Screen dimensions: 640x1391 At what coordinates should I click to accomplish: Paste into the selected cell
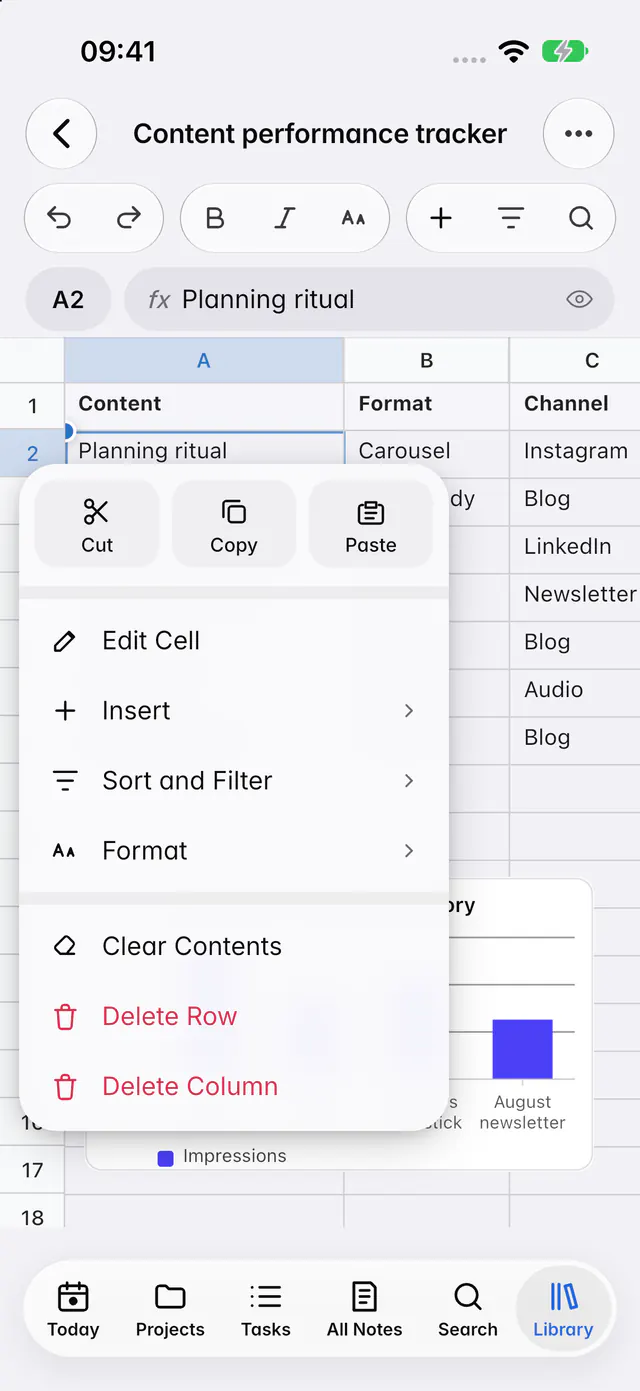[x=371, y=524]
